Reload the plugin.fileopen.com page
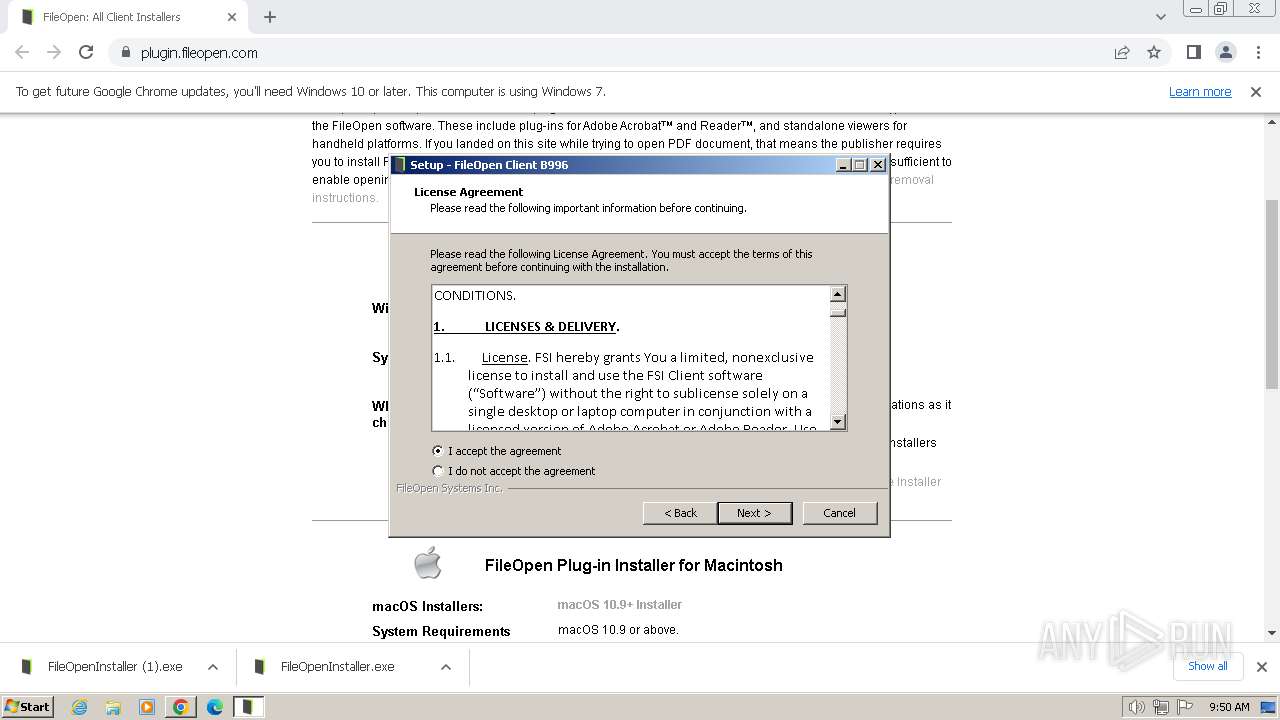Image resolution: width=1280 pixels, height=720 pixels. (x=86, y=53)
